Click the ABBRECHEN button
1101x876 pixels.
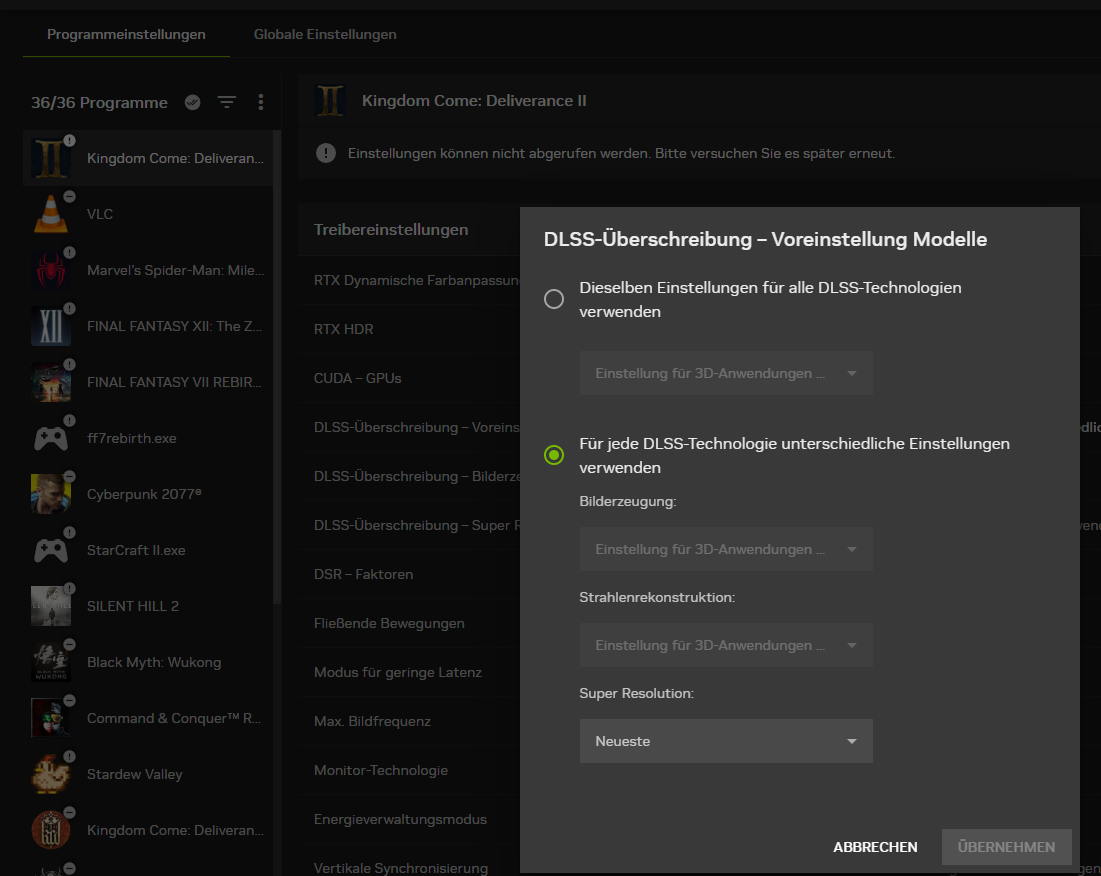pos(875,847)
